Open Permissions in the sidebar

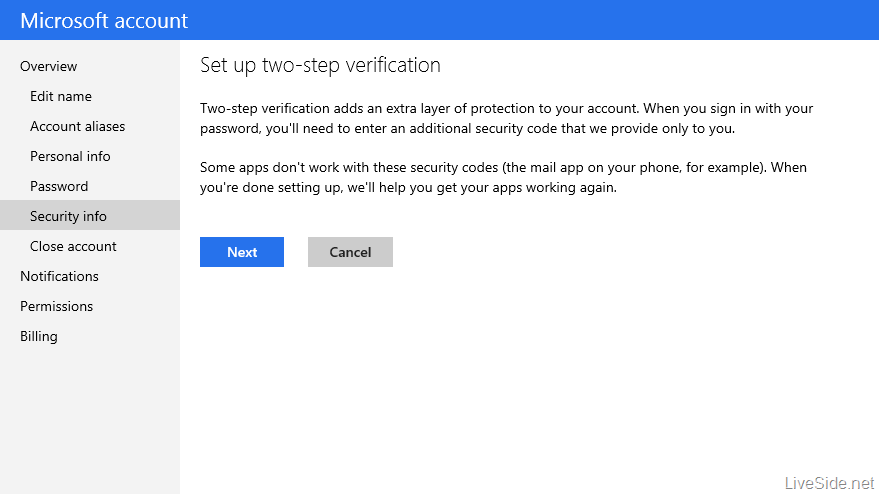click(x=56, y=306)
